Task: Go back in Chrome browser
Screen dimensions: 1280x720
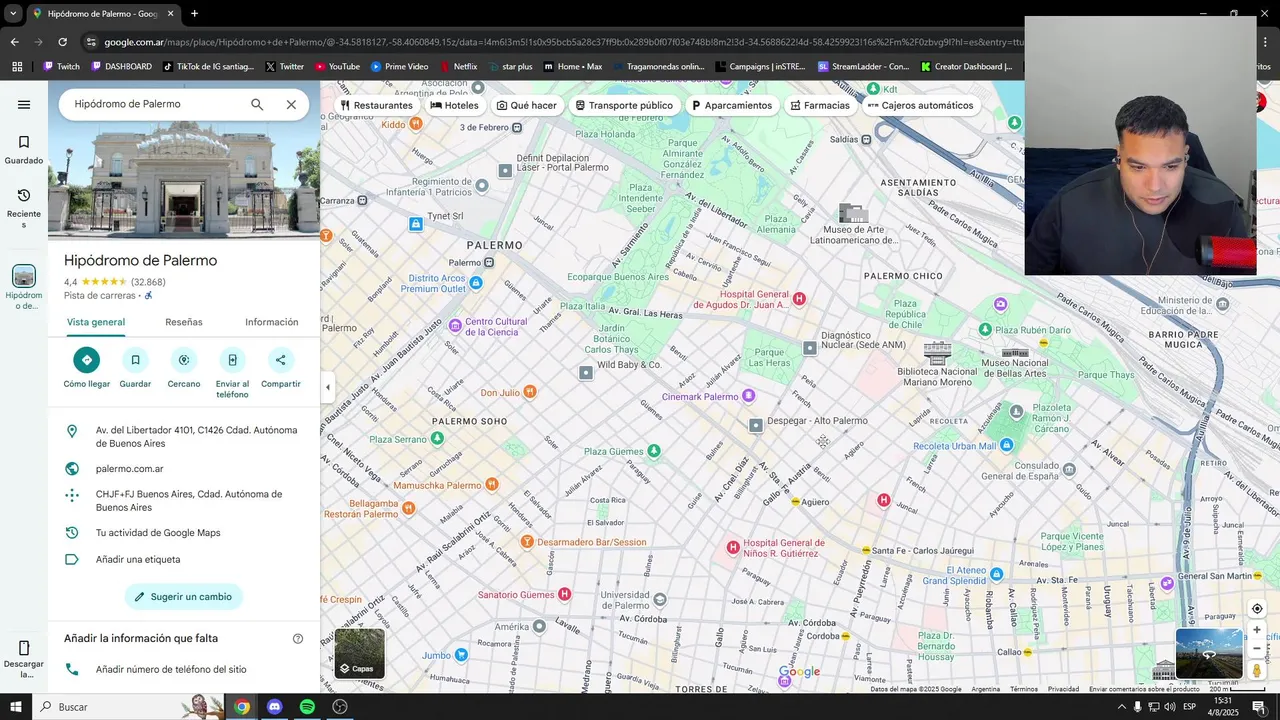Action: click(14, 42)
